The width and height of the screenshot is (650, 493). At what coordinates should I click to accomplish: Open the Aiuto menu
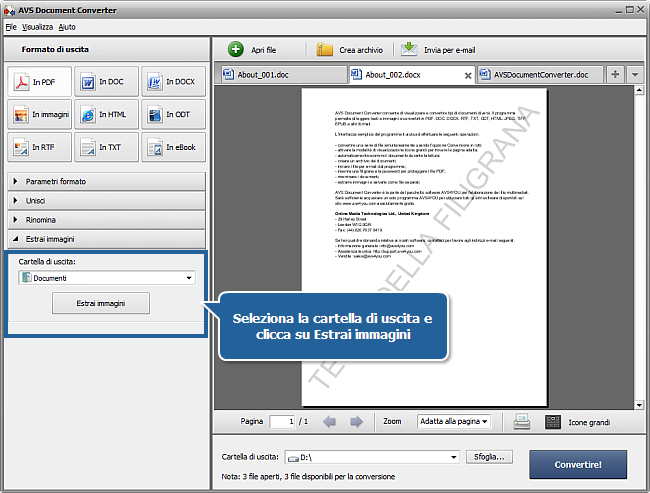[67, 27]
